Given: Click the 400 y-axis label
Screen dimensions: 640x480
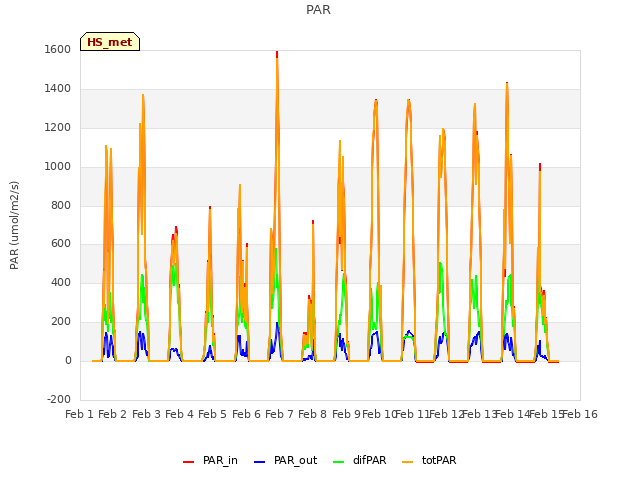Looking at the screenshot, I should [61, 282].
